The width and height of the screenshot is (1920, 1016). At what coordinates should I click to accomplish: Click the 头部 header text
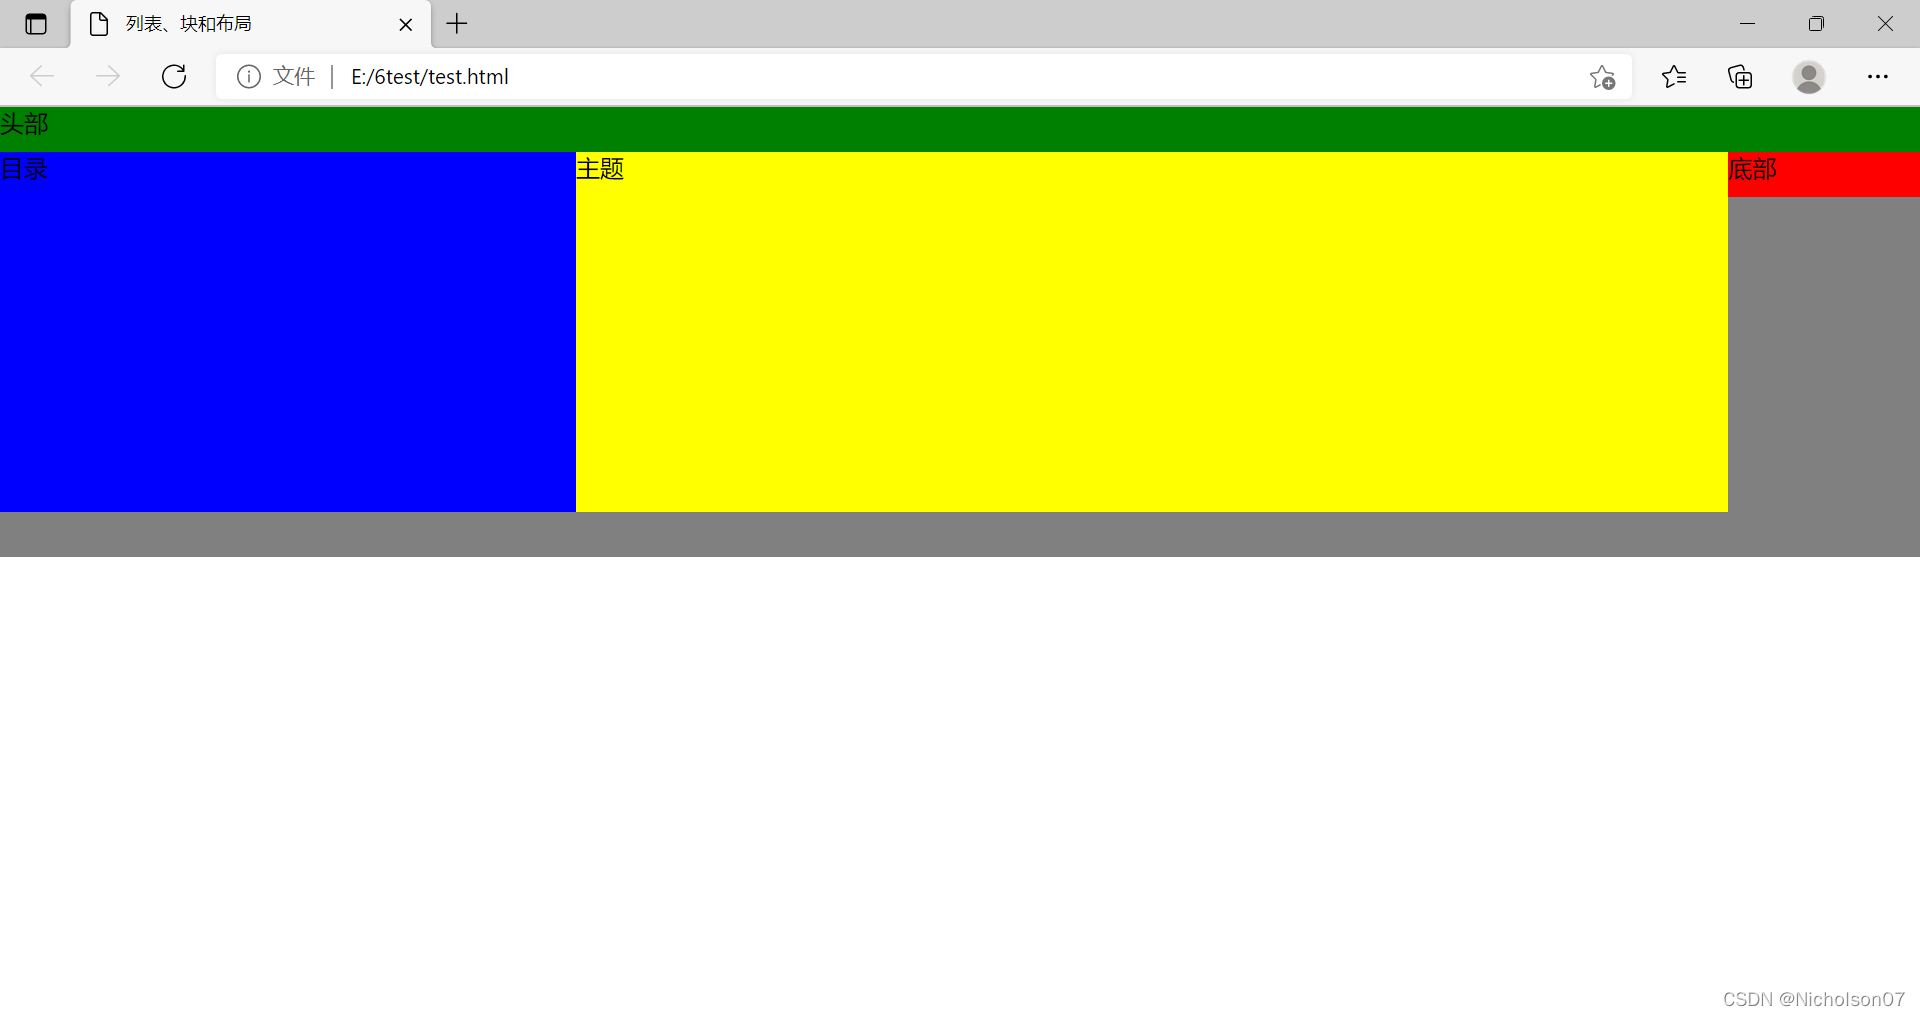24,124
